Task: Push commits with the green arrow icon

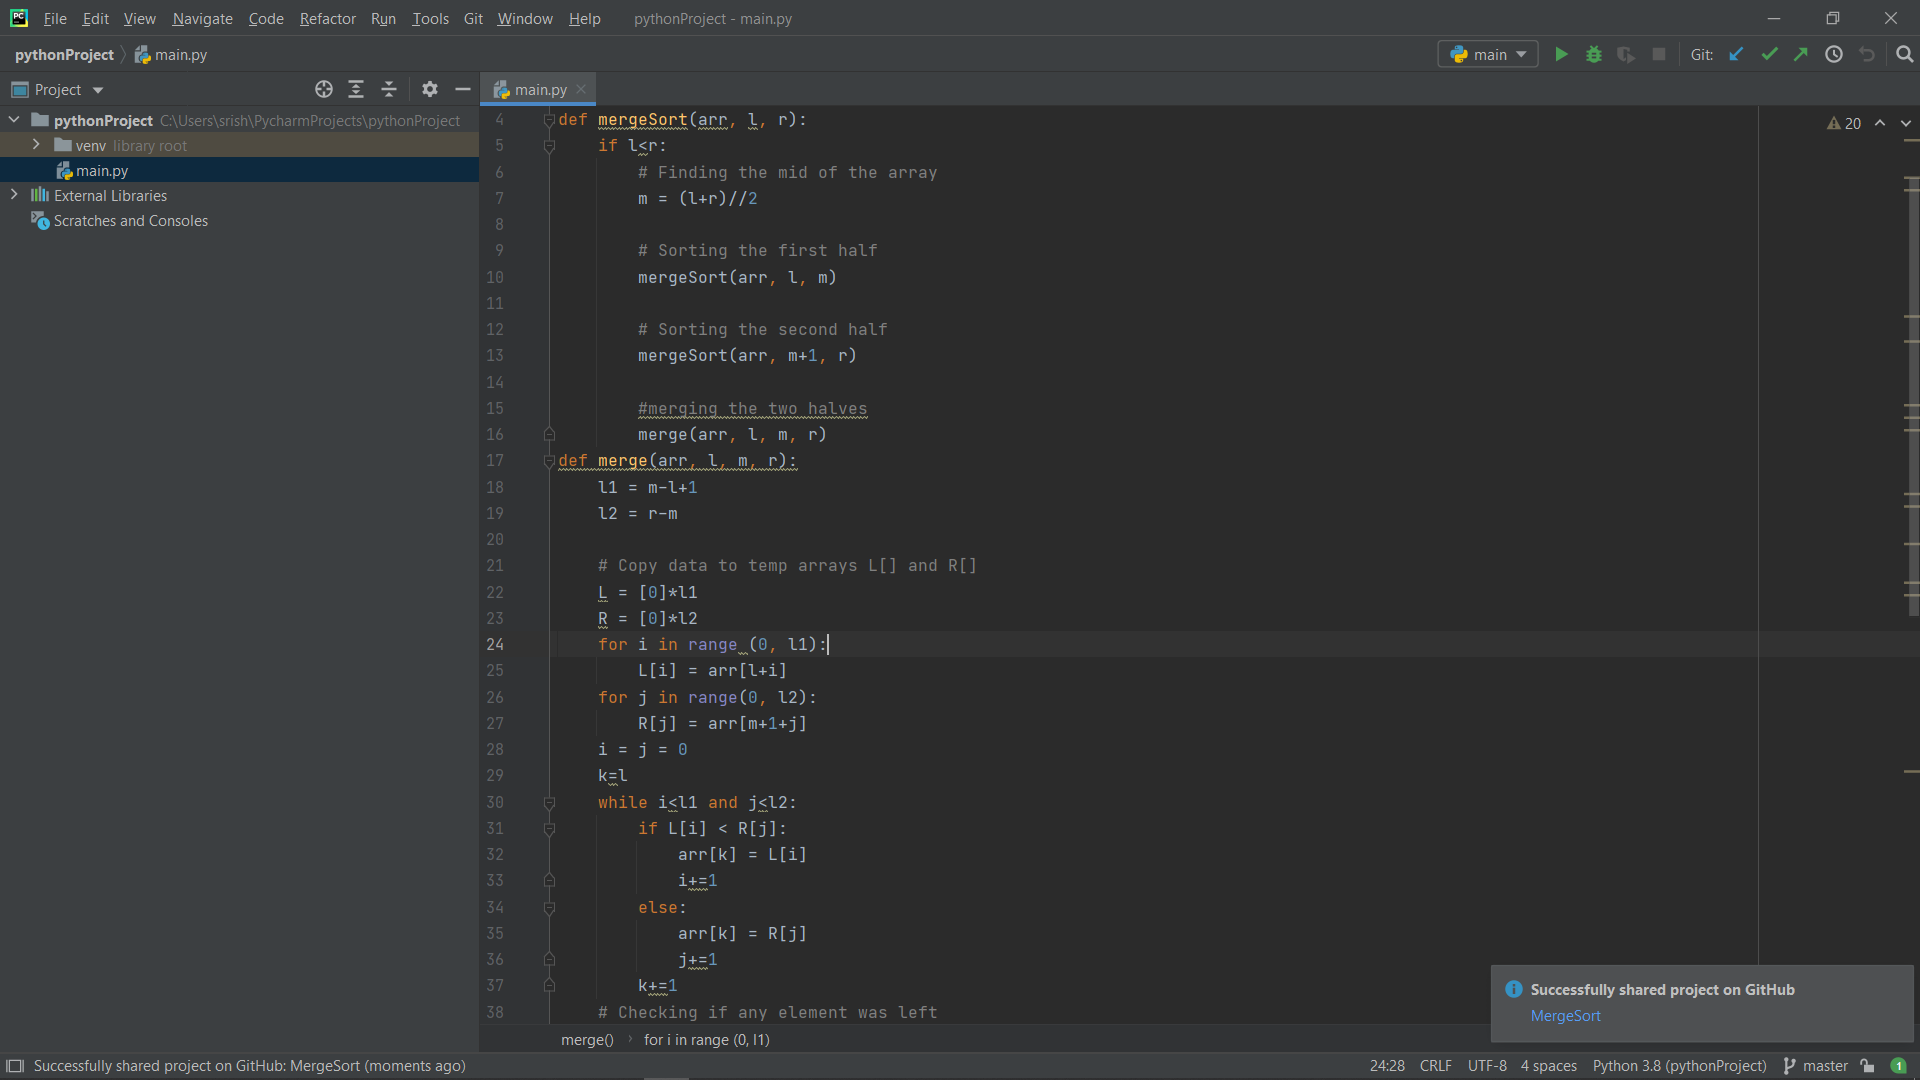Action: tap(1801, 55)
